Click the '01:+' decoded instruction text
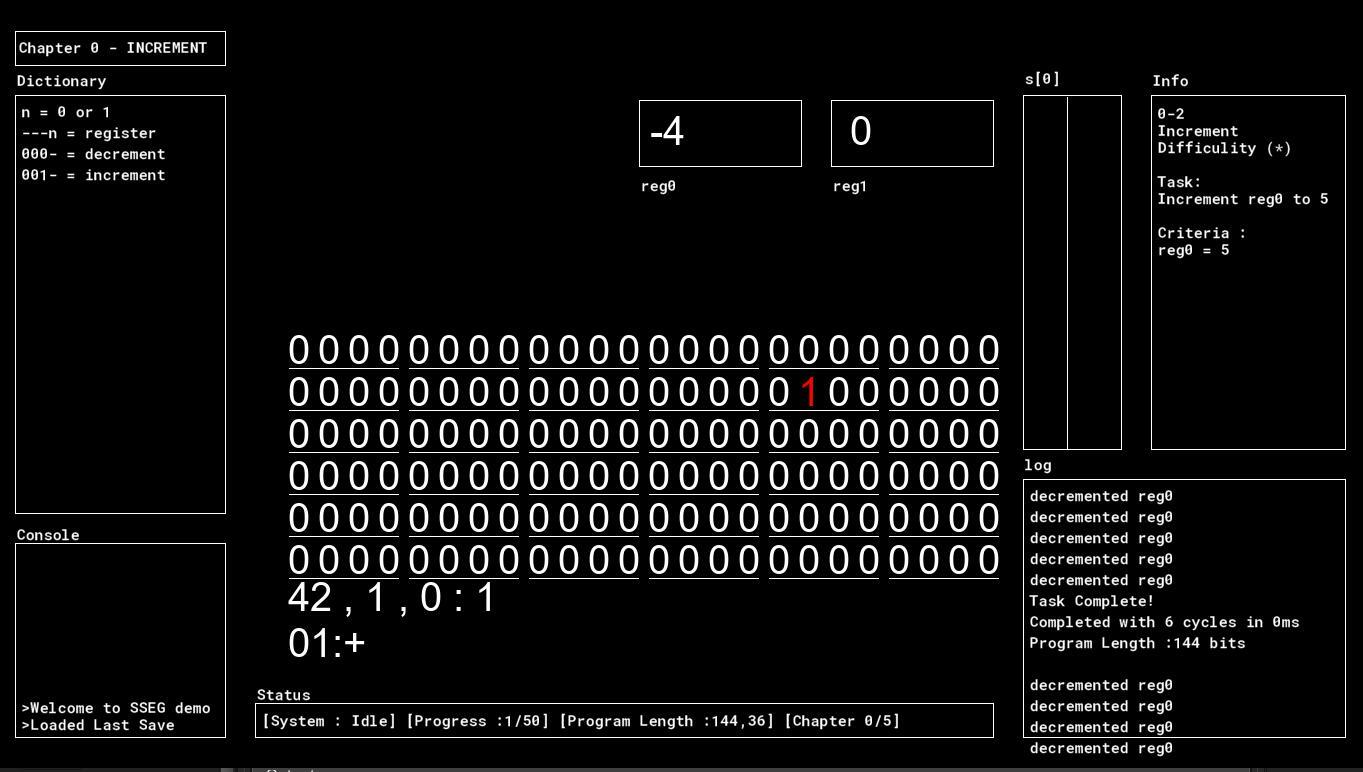Viewport: 1363px width, 772px height. click(327, 643)
